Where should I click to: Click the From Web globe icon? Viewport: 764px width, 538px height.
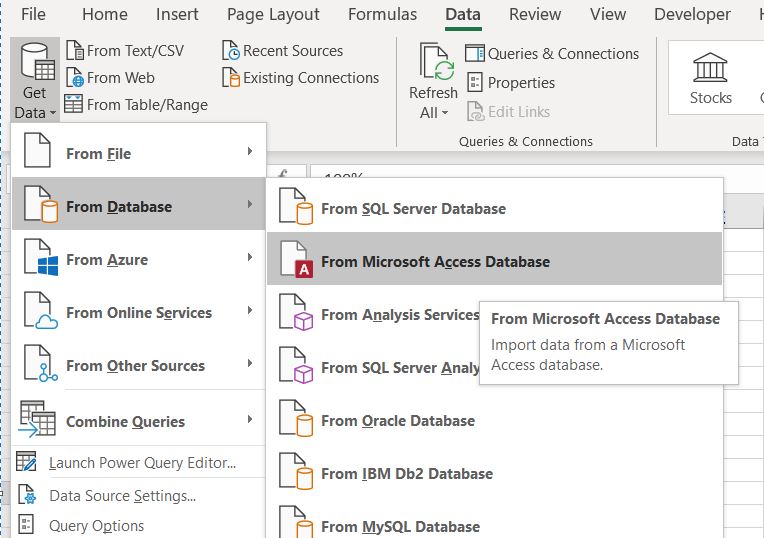pos(74,78)
